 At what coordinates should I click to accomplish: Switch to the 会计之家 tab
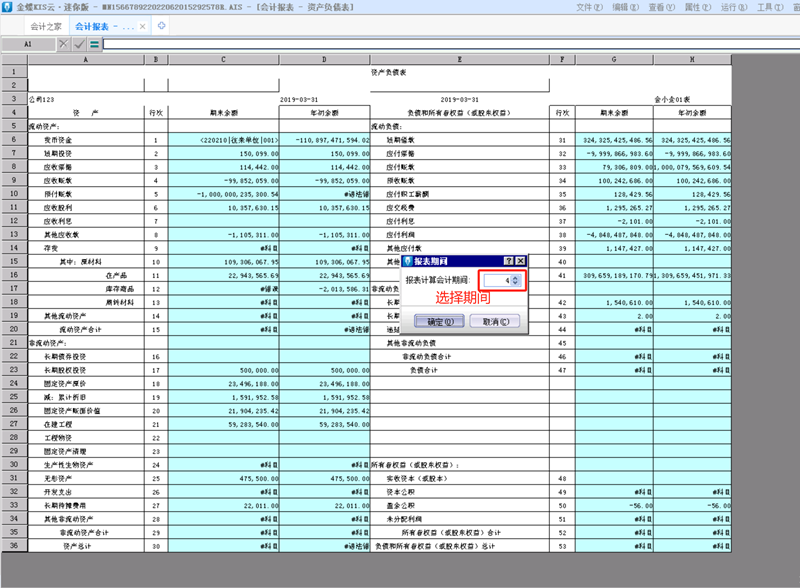45,25
